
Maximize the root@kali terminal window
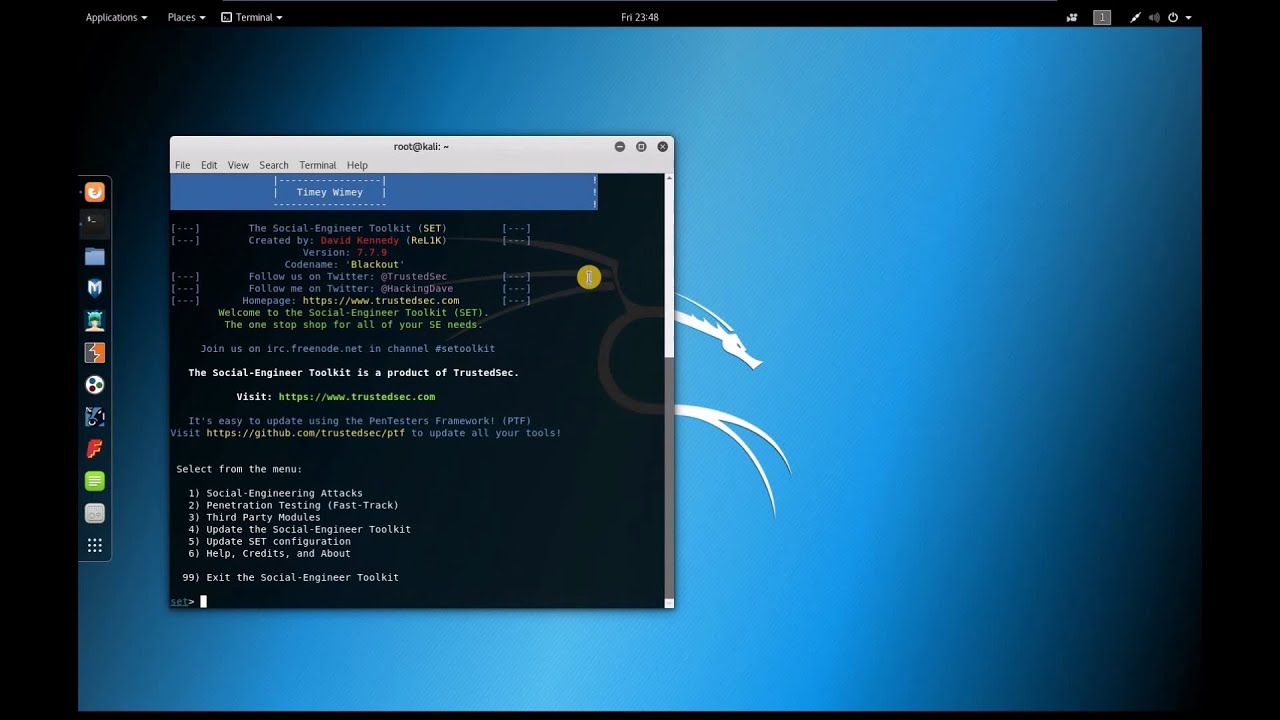(x=641, y=146)
